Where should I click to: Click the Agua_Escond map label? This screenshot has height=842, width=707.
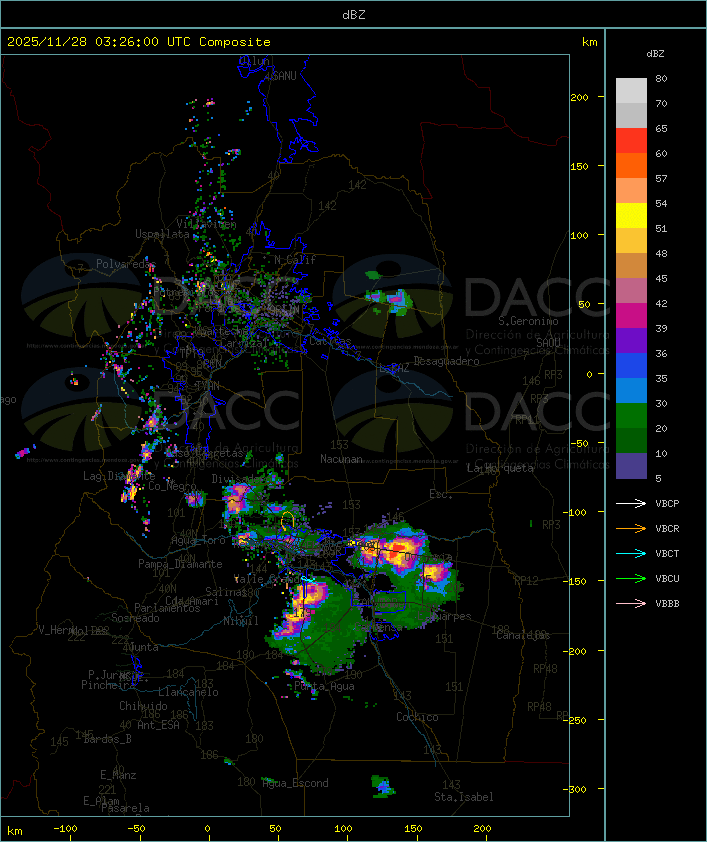click(295, 783)
